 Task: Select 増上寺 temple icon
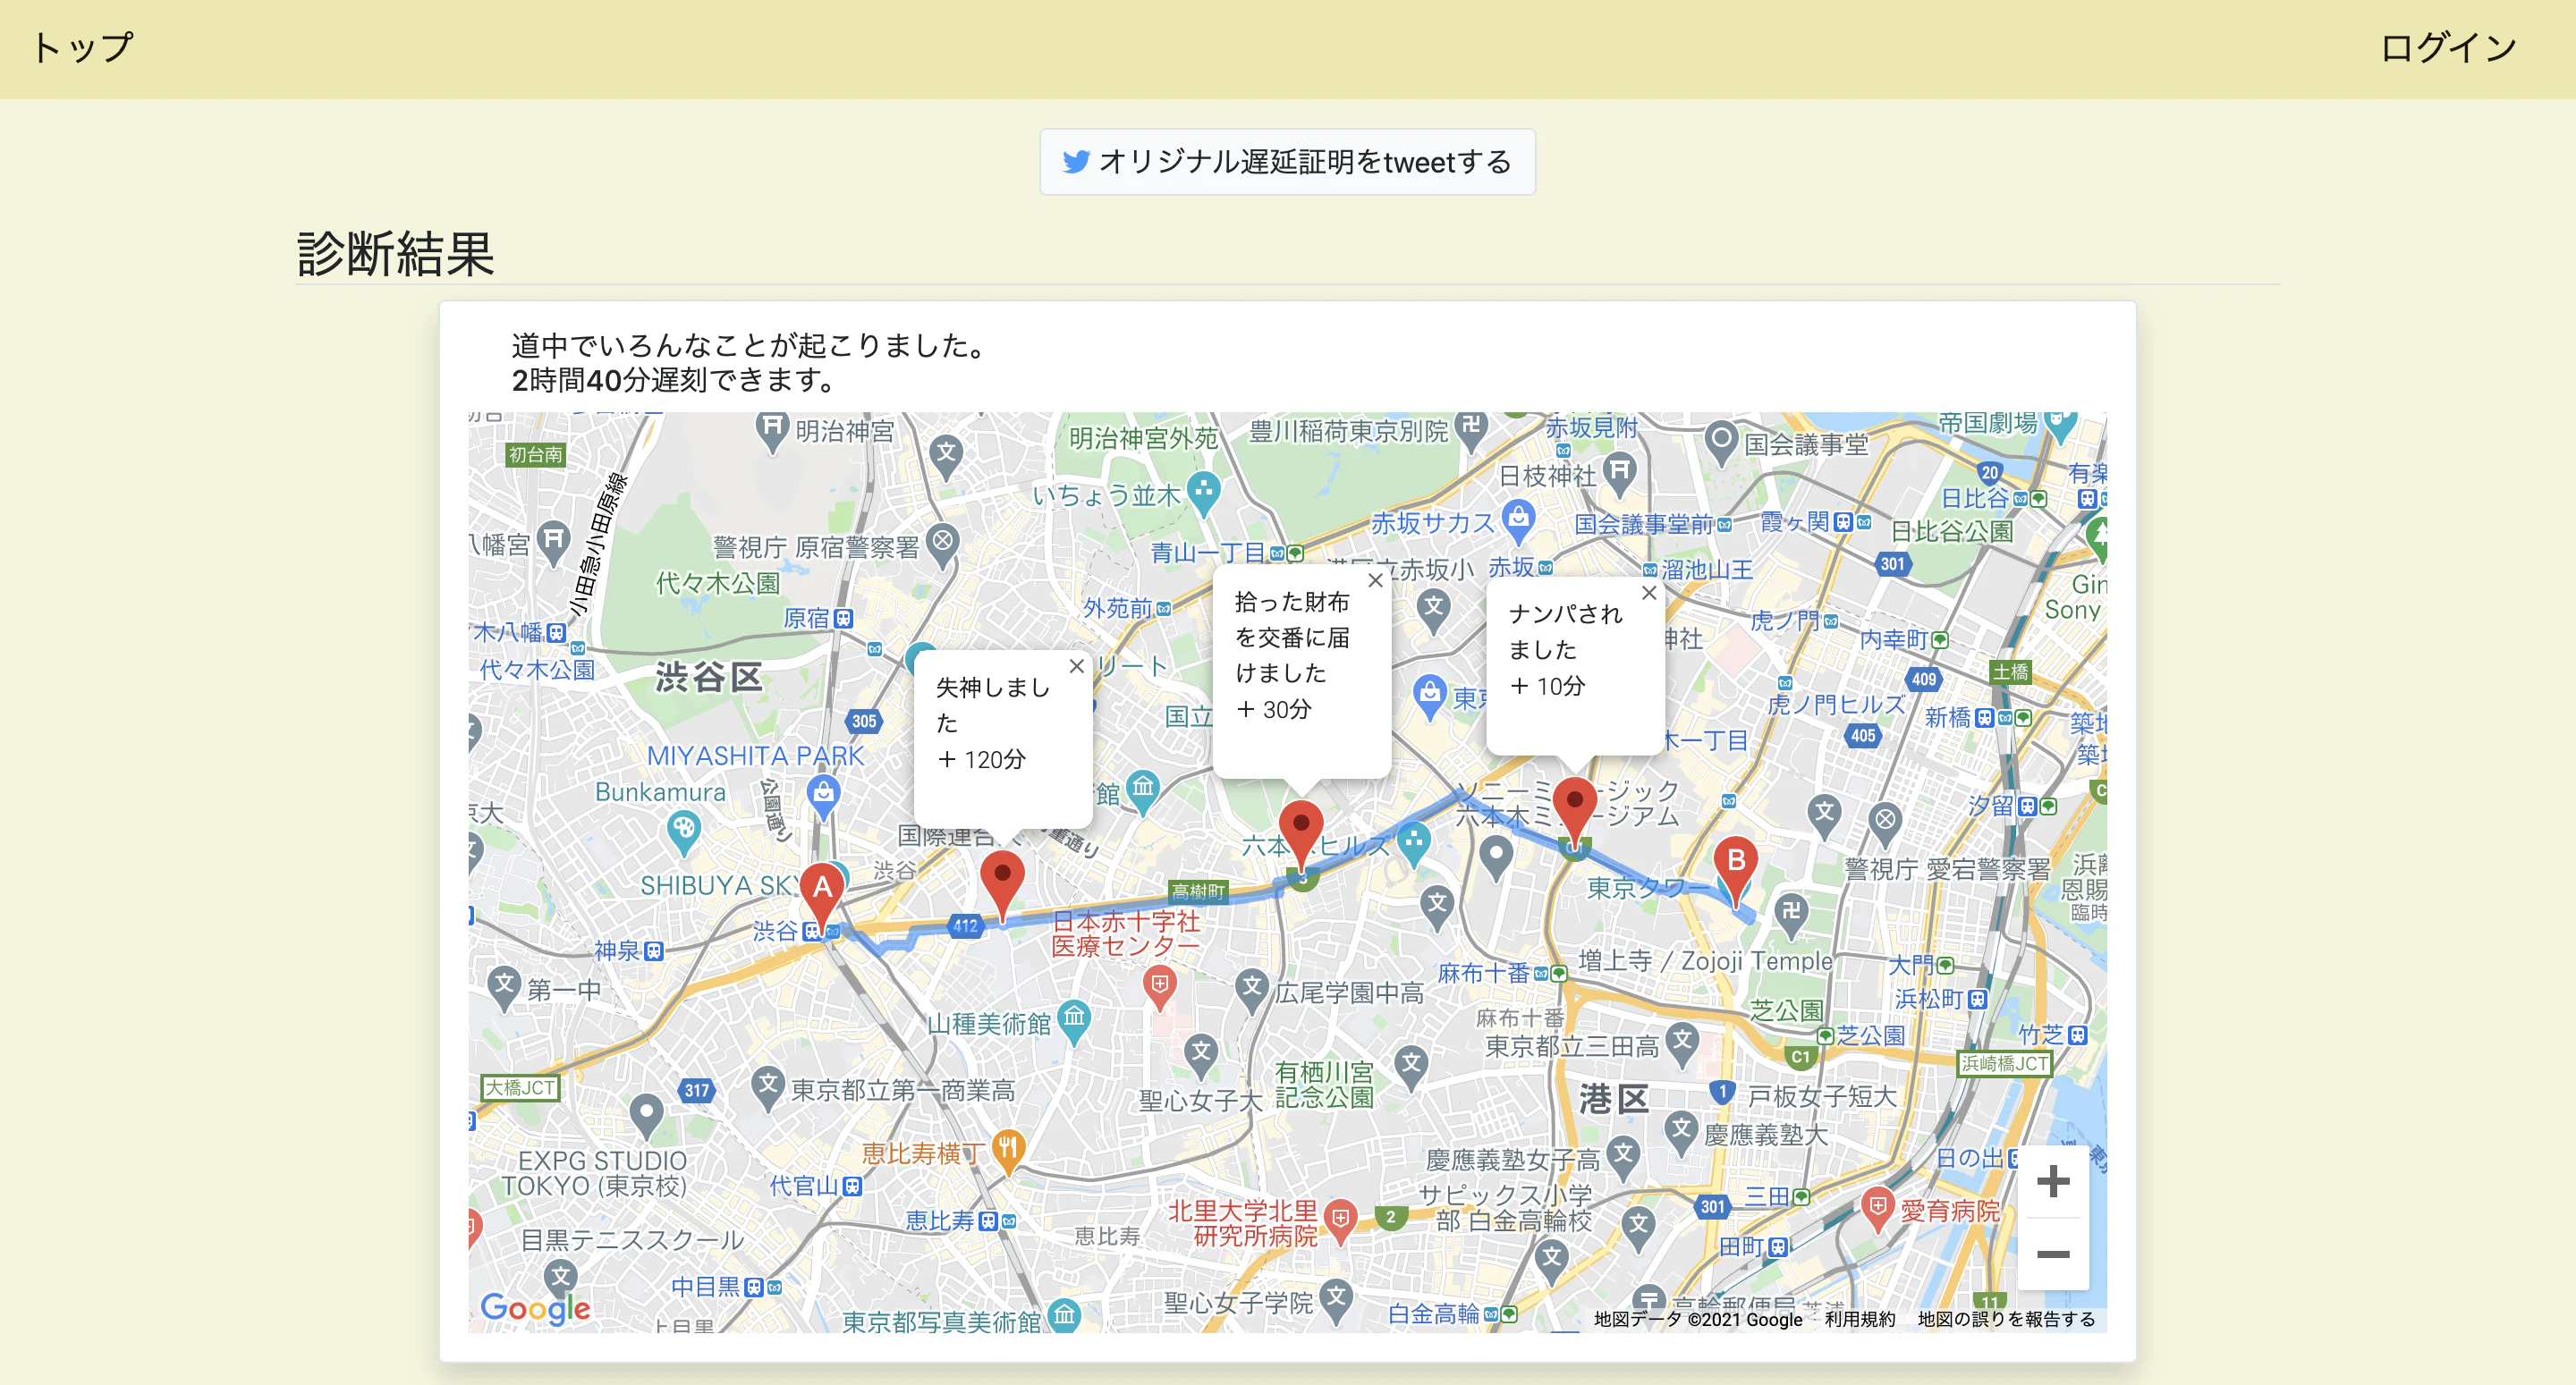[x=1790, y=914]
